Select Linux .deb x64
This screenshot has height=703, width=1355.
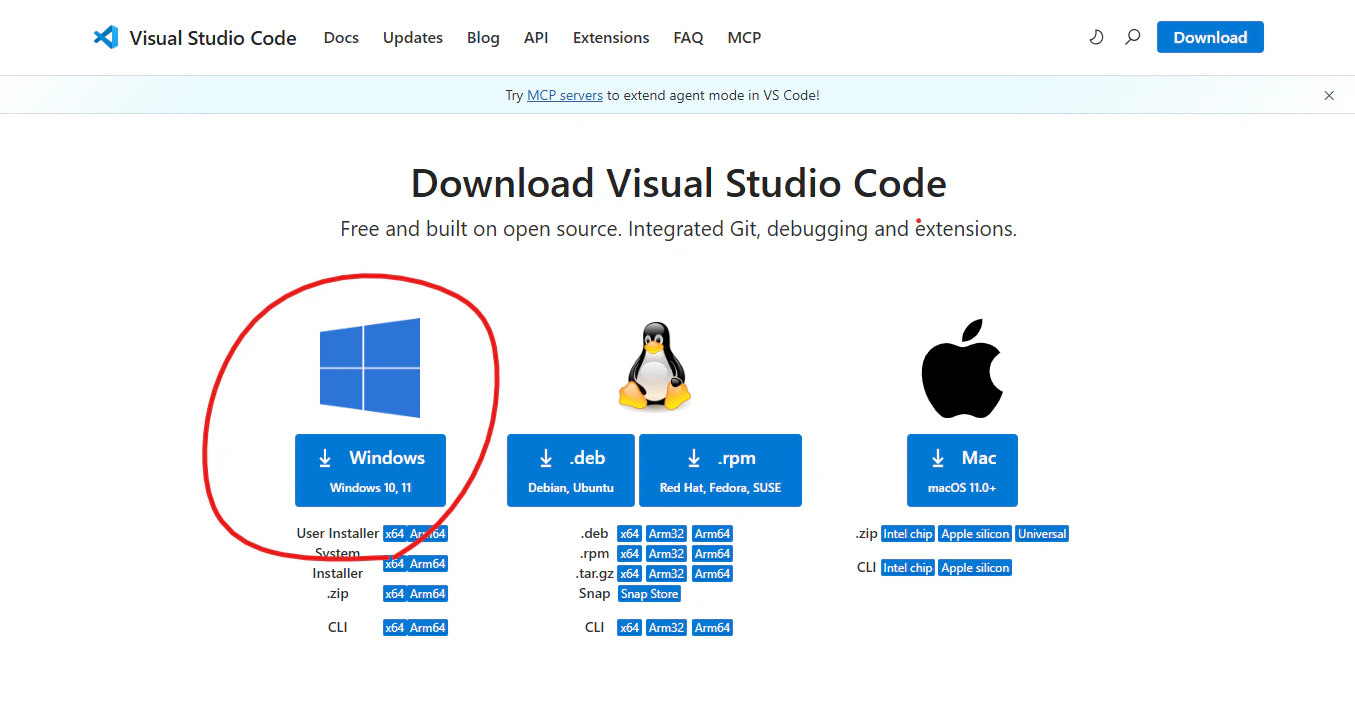[x=629, y=534]
